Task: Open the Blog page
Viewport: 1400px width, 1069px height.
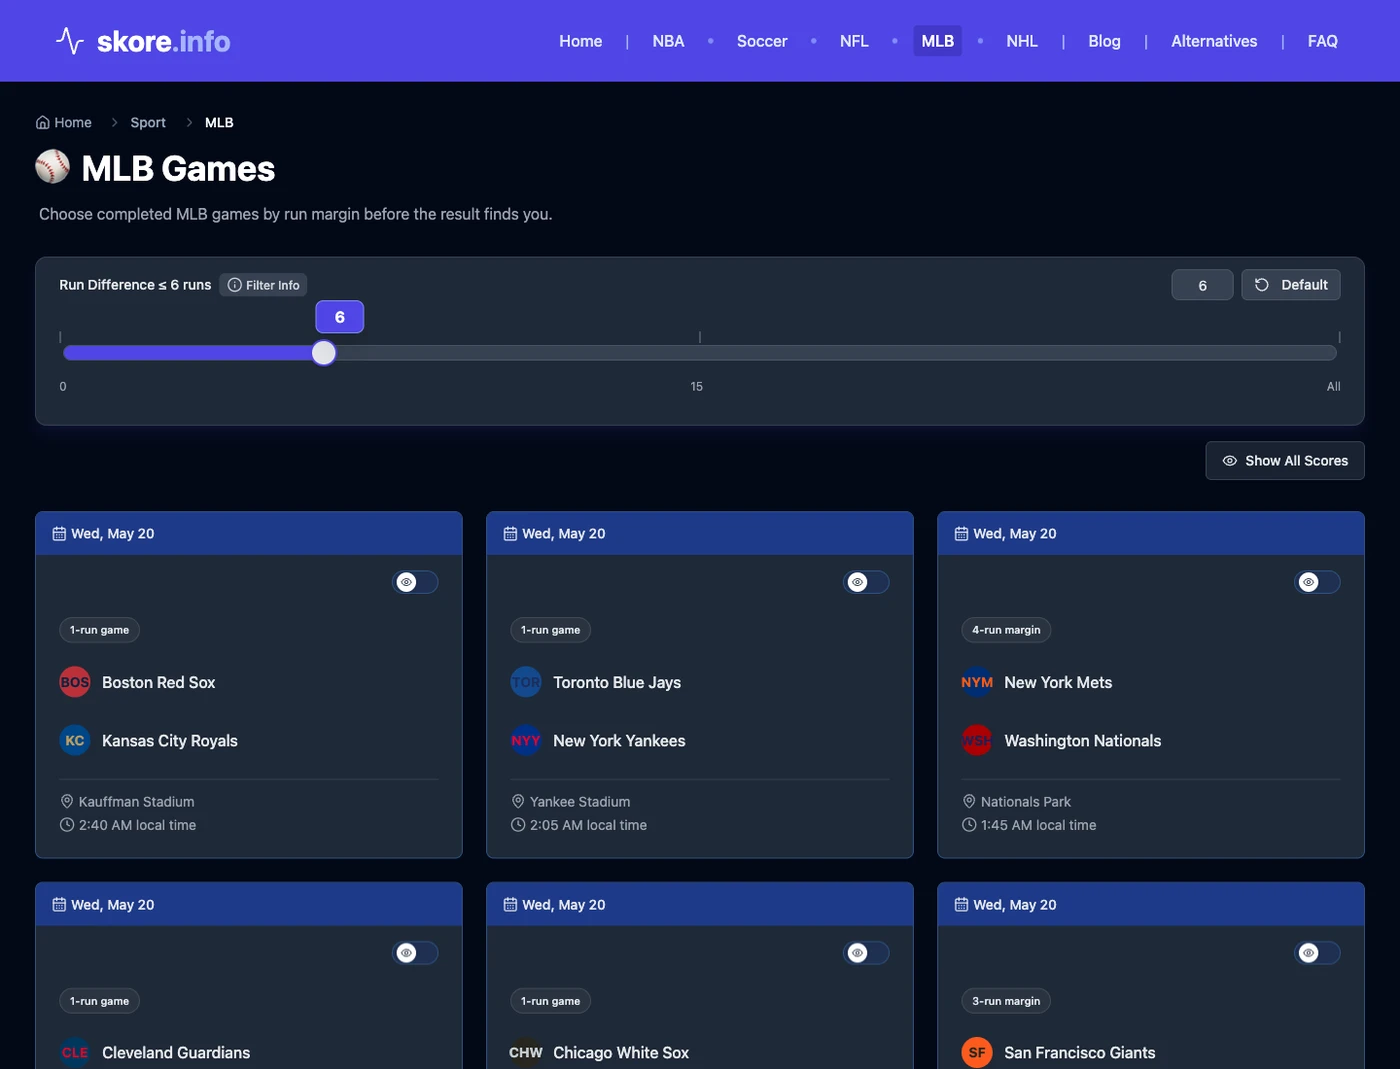Action: [1105, 41]
